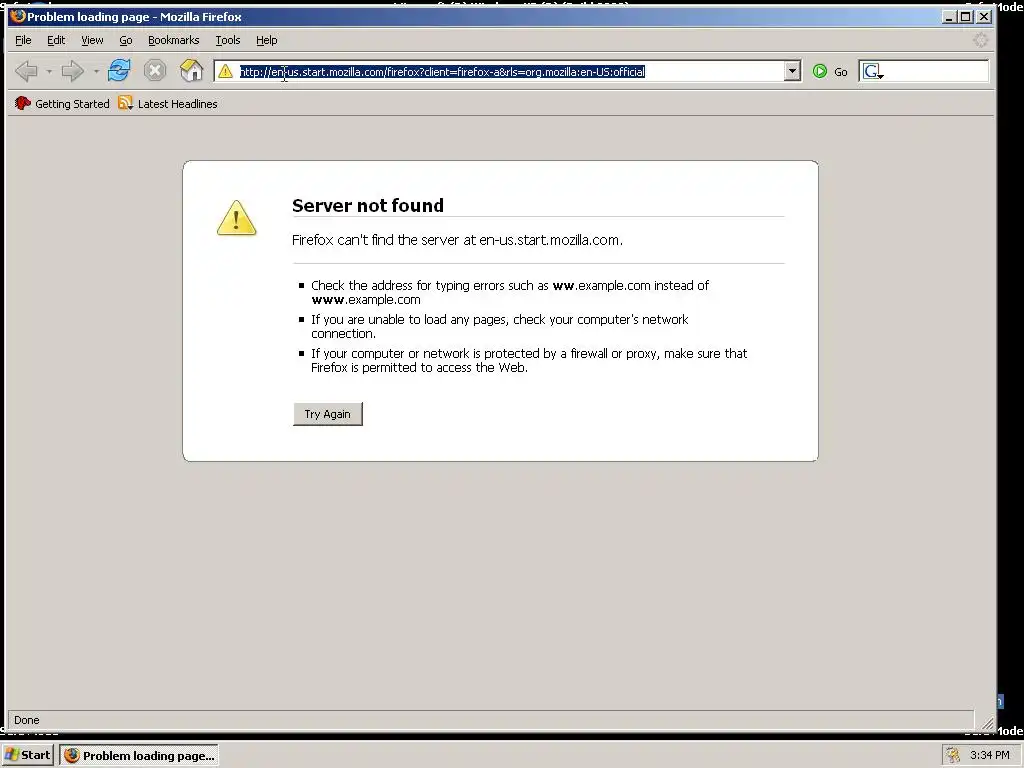Select the Problem loading page taskbar button
Screen dimensions: 1024x768
click(x=139, y=756)
